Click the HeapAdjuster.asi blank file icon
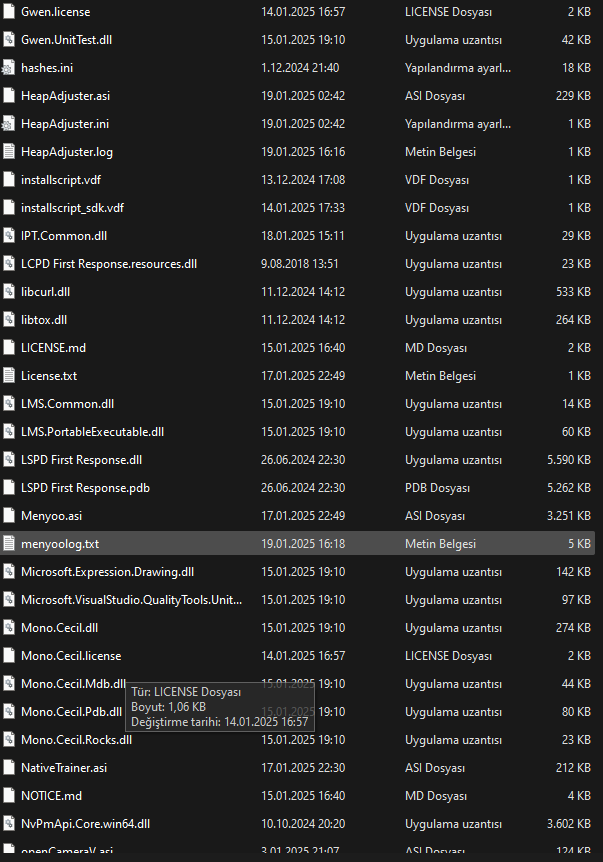 10,96
